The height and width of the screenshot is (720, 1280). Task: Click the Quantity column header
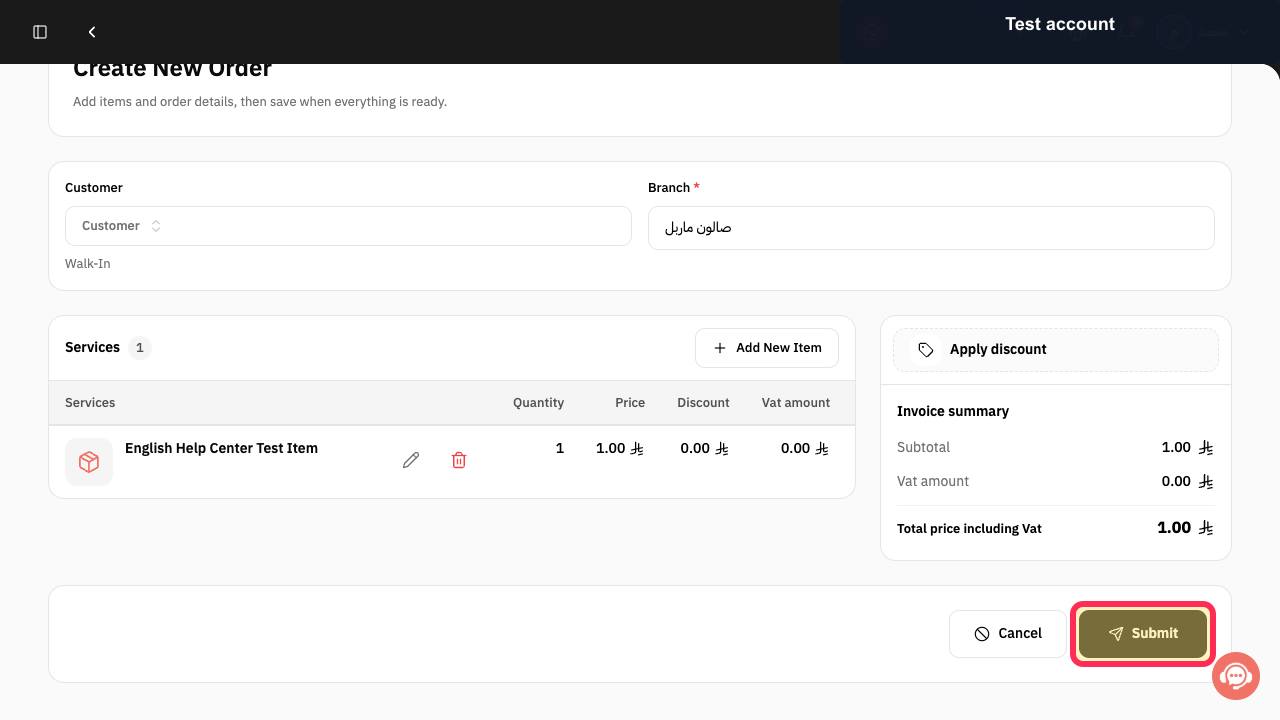pyautogui.click(x=538, y=403)
